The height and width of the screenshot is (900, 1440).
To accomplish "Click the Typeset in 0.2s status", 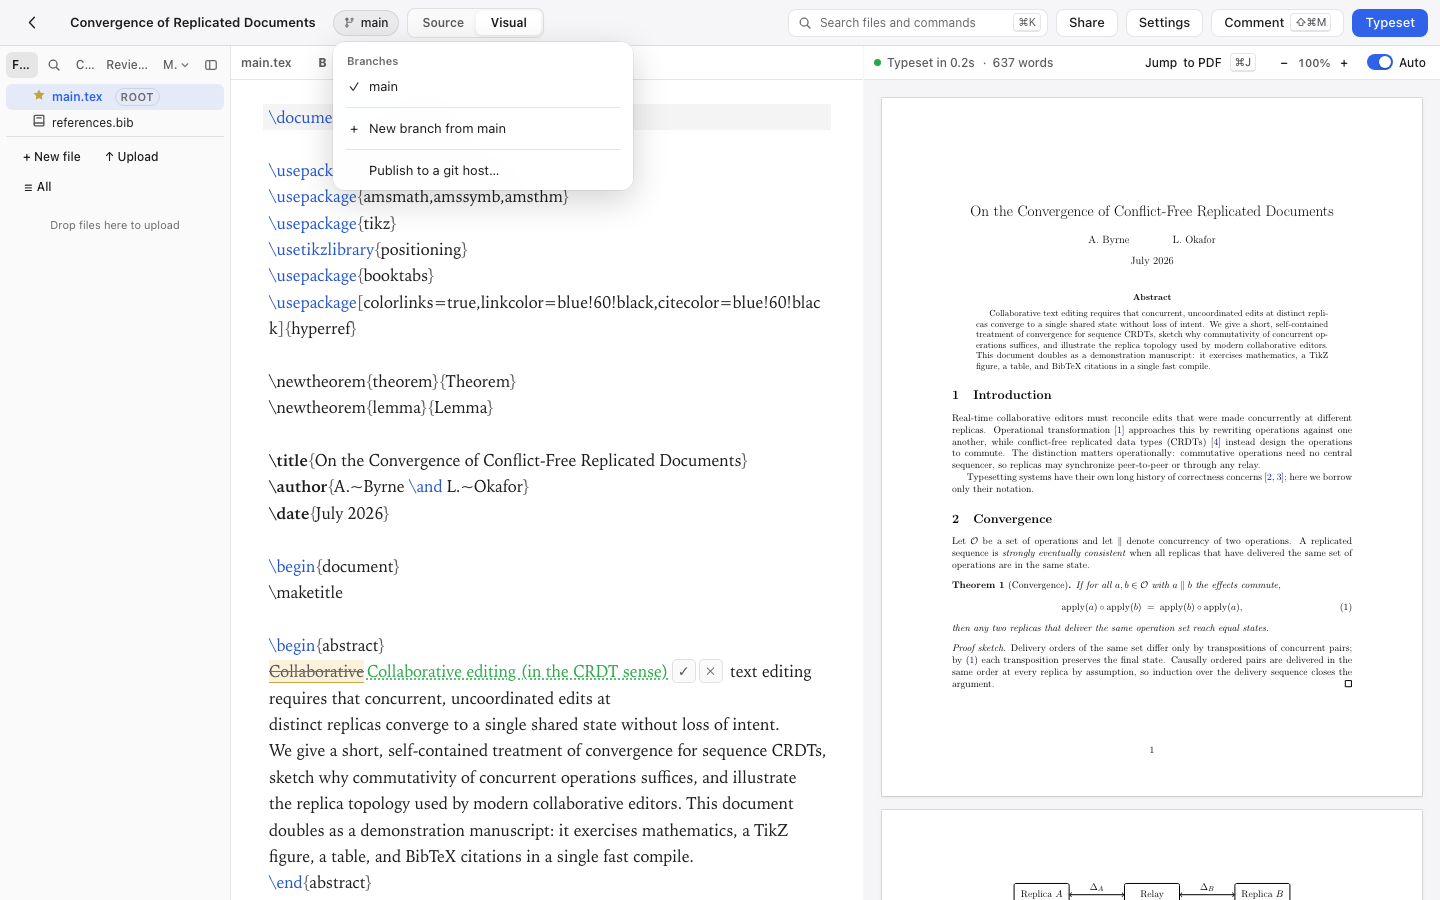I will click(x=924, y=62).
